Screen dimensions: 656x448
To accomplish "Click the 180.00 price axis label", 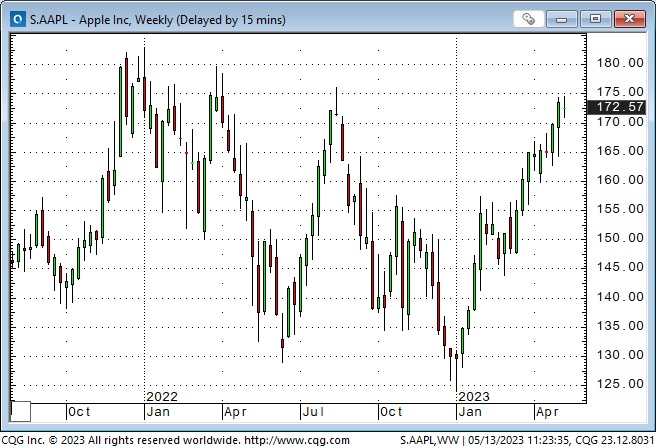I will [620, 63].
